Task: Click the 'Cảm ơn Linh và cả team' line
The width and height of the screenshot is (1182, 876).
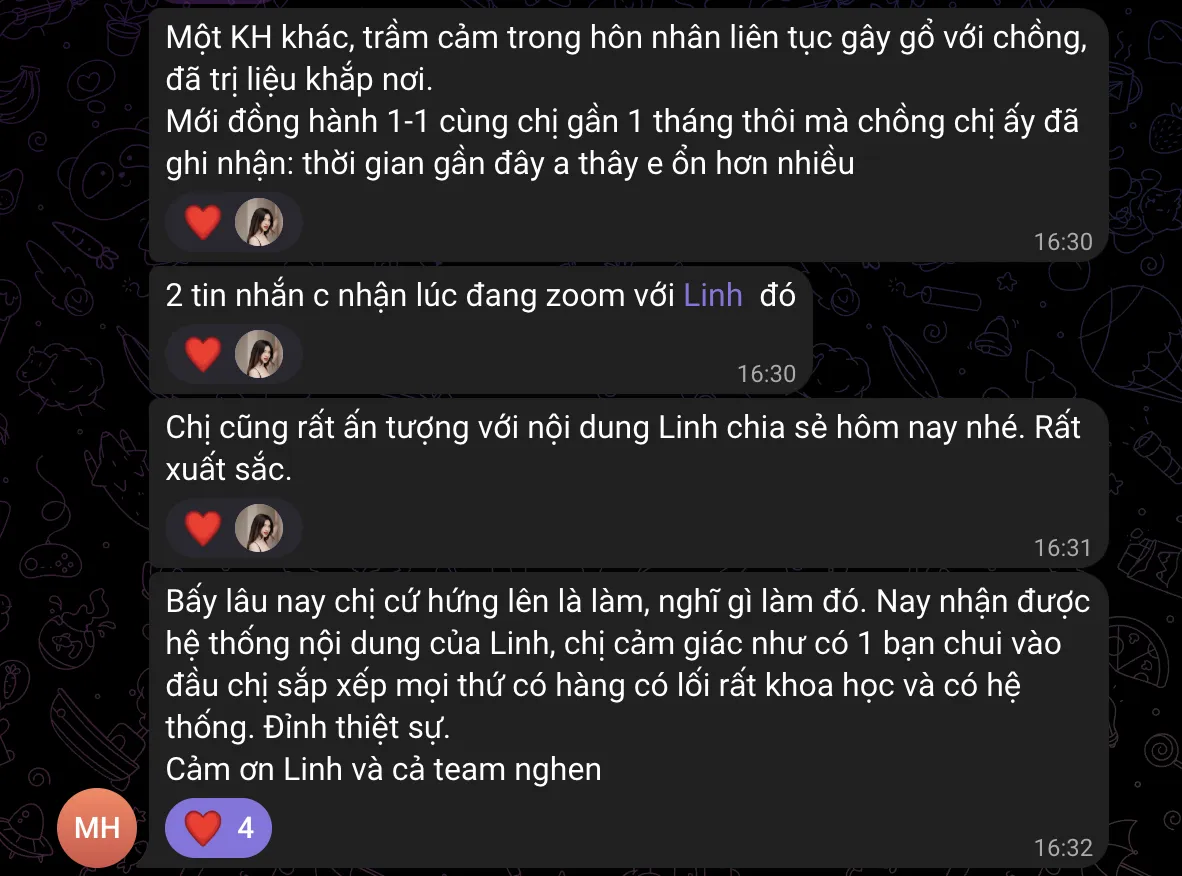Action: click(x=384, y=770)
